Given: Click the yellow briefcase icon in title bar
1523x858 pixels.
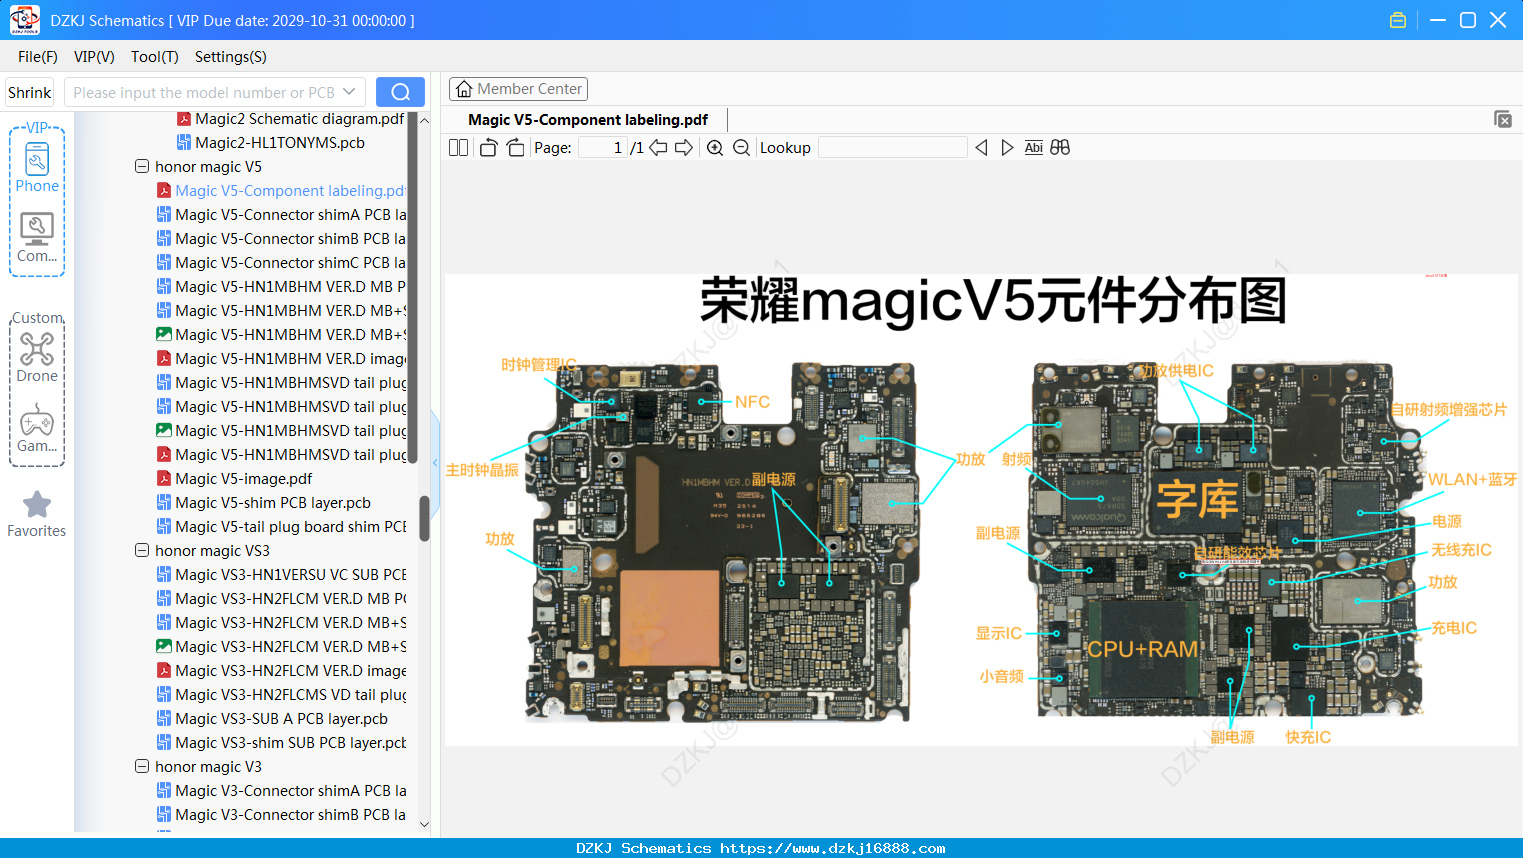Looking at the screenshot, I should click(1398, 20).
